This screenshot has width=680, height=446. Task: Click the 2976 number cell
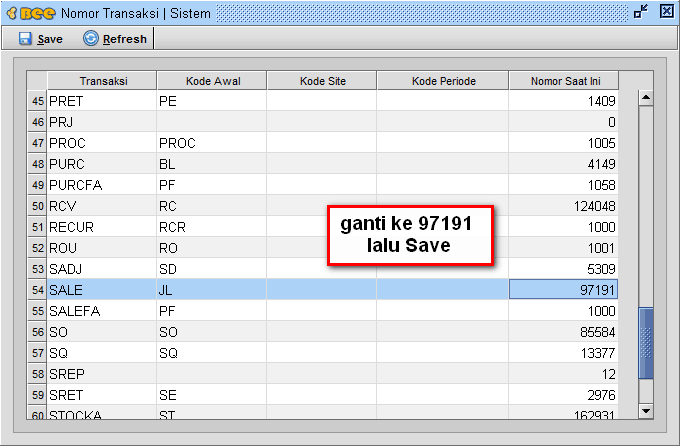[x=563, y=395]
